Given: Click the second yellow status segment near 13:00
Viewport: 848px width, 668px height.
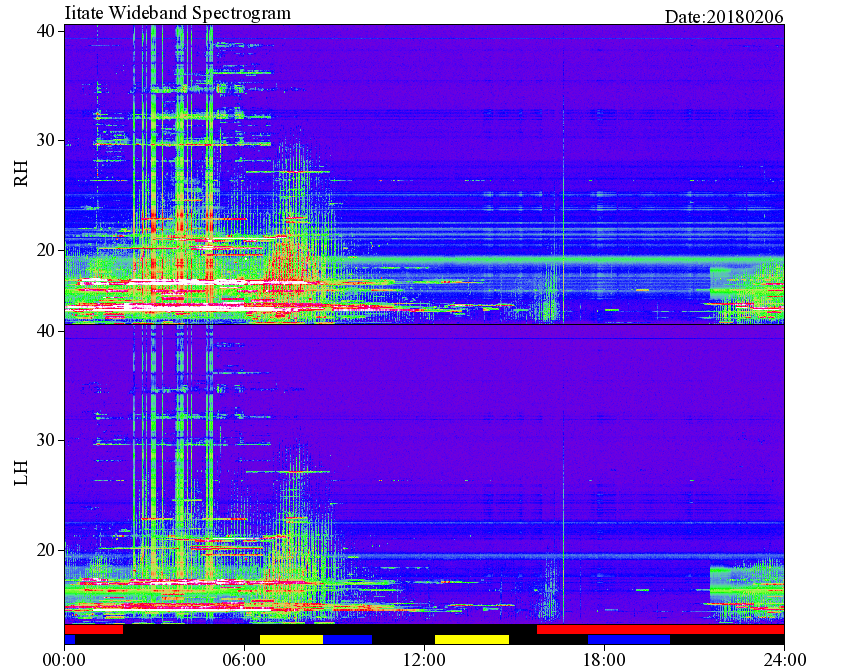Looking at the screenshot, I should (x=472, y=639).
